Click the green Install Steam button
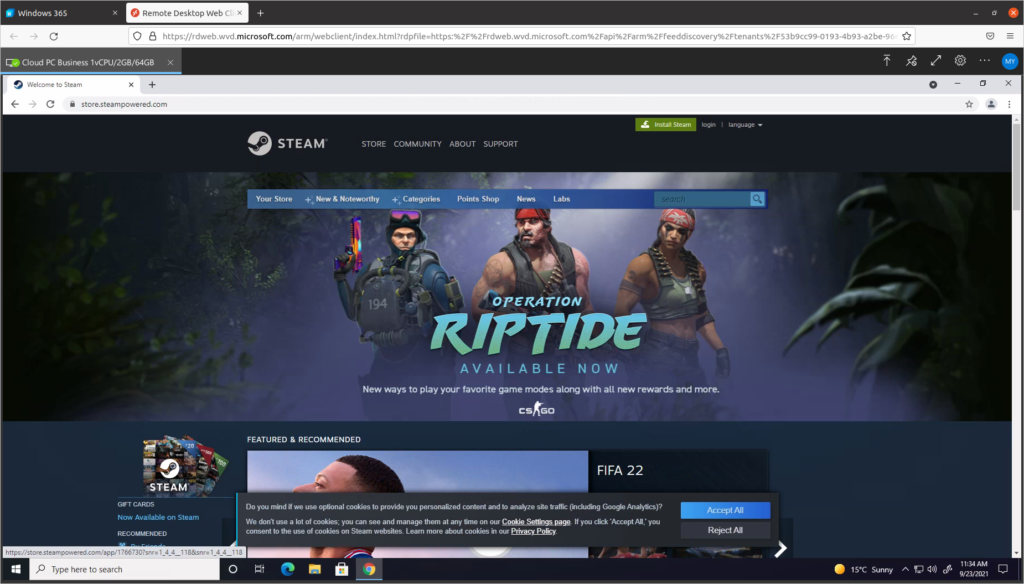1024x584 pixels. click(665, 125)
